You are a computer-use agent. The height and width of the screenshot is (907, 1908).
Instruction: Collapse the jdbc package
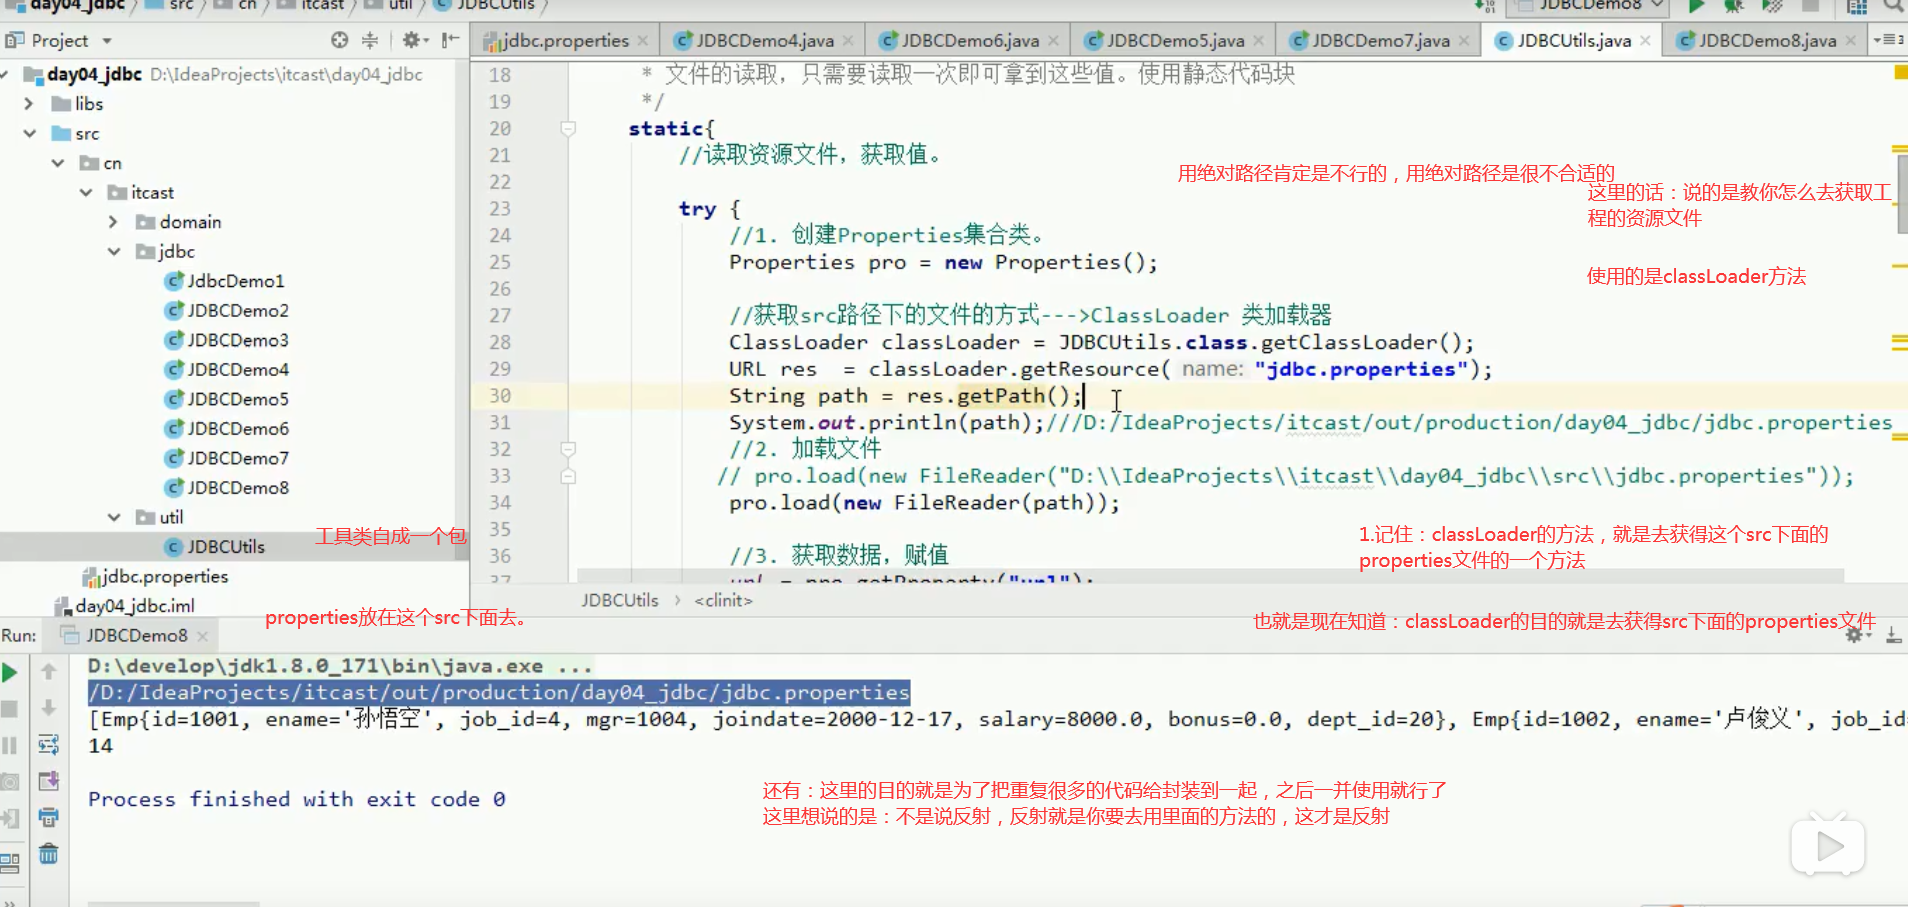coord(114,251)
